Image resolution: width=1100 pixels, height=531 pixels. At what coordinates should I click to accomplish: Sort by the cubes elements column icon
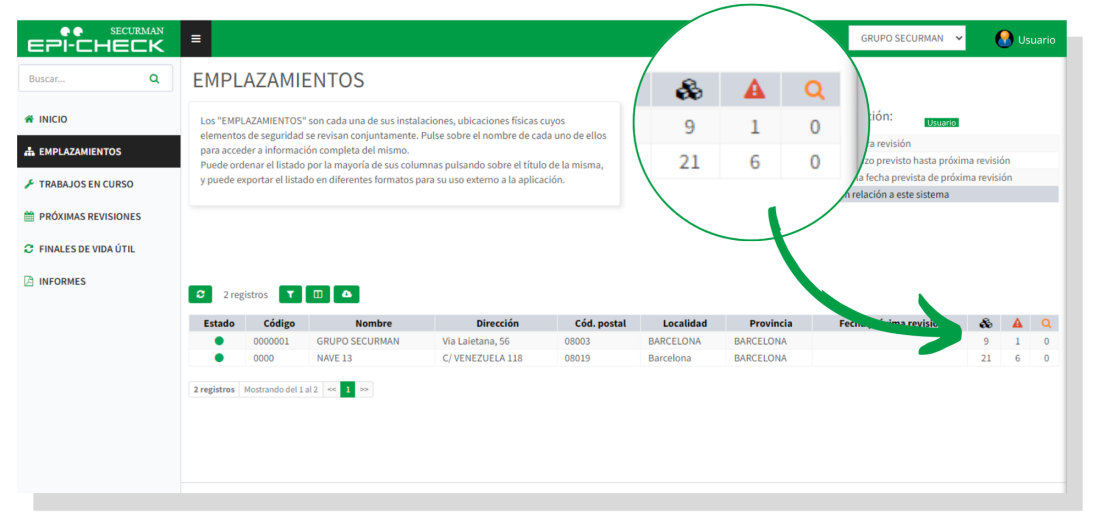click(x=985, y=323)
